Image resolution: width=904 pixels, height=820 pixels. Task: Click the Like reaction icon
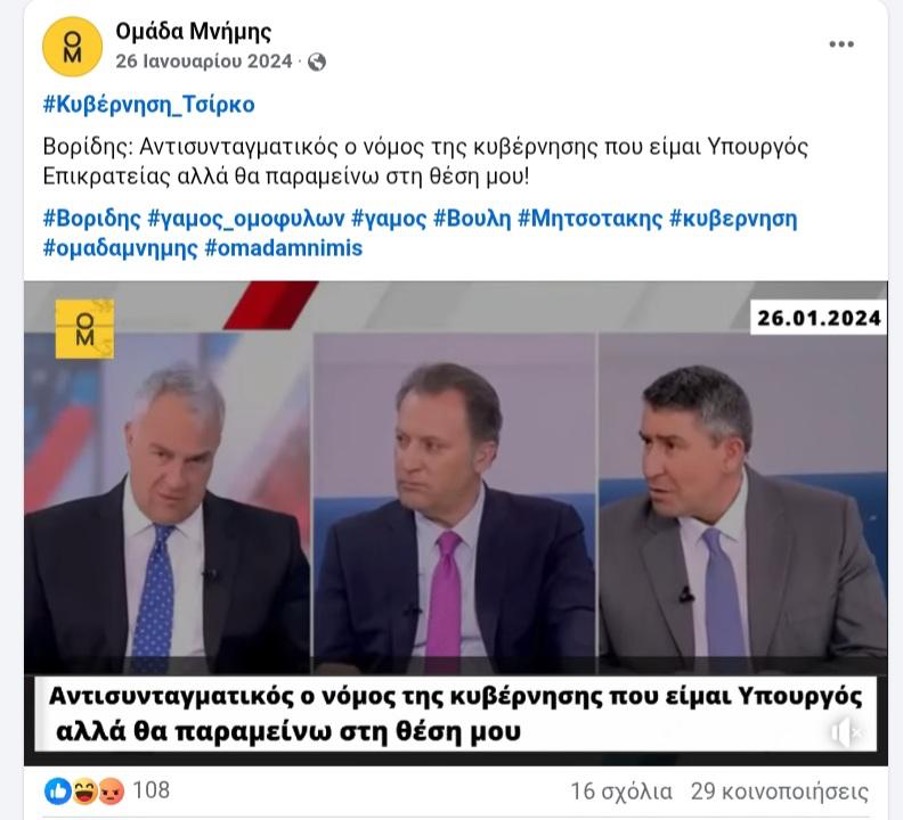(58, 791)
